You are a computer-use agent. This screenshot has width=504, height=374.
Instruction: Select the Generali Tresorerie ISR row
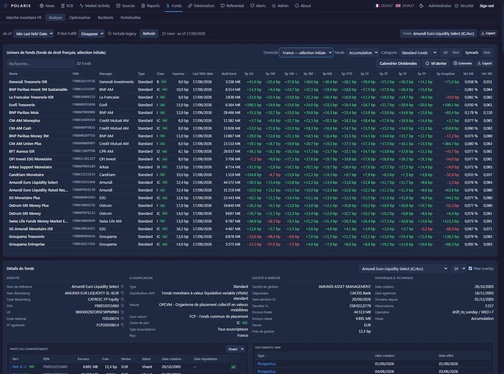coord(250,82)
